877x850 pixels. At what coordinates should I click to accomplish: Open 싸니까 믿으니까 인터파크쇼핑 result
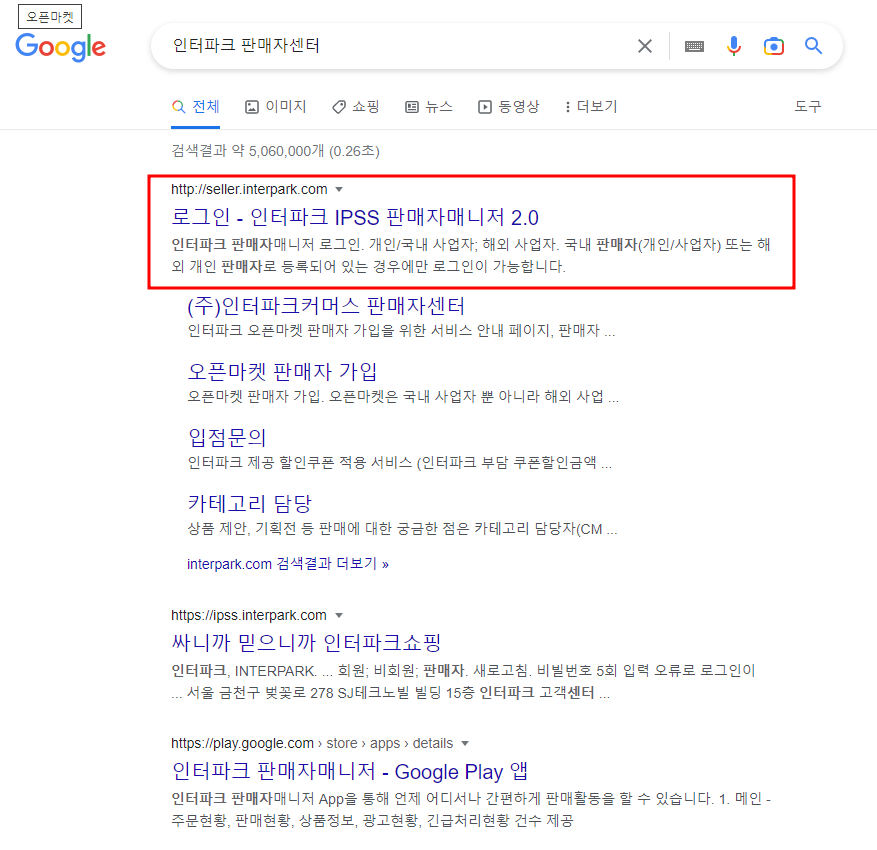[x=307, y=643]
